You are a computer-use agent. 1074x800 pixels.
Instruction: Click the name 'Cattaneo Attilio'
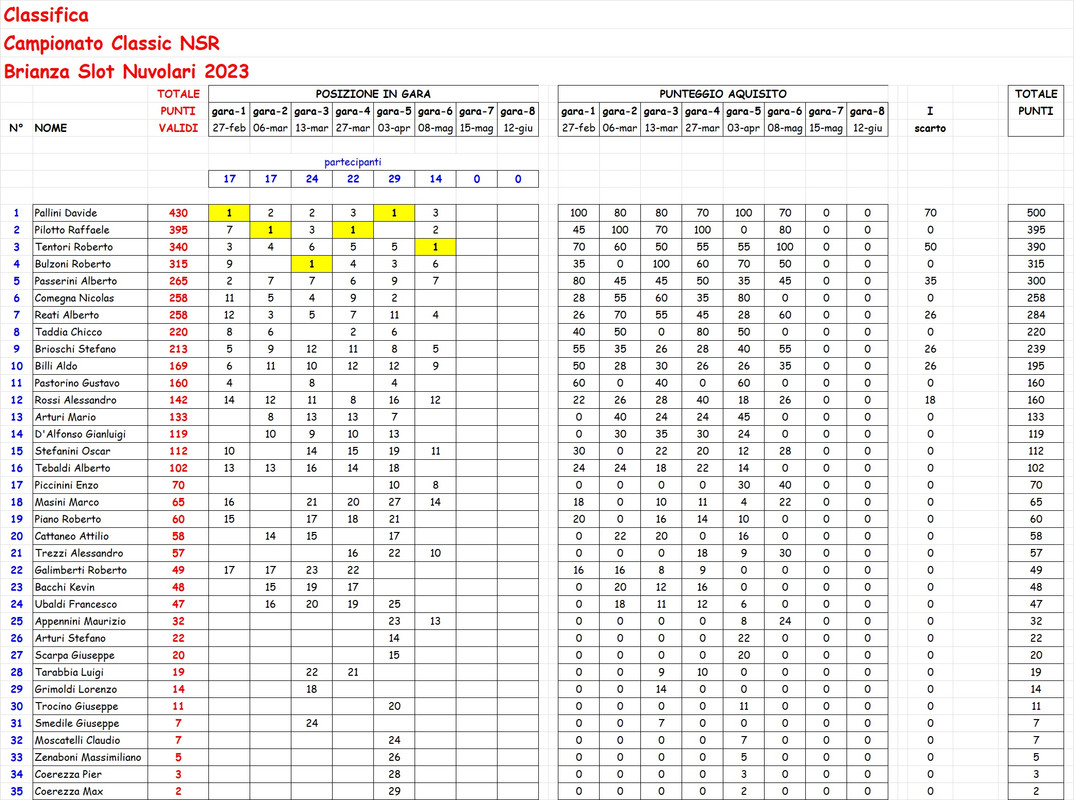71,536
